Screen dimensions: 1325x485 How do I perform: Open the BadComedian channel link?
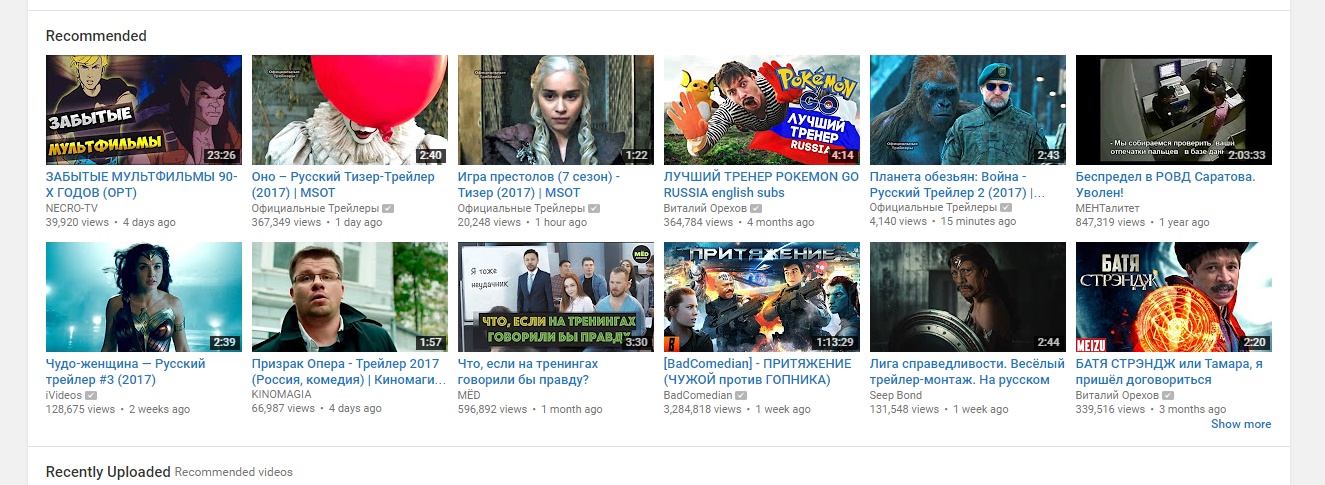(x=698, y=395)
